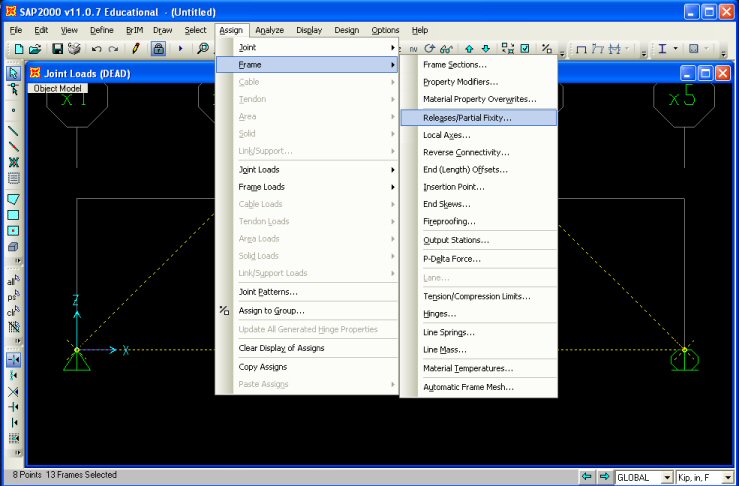This screenshot has height=486, width=739.
Task: Click the Move Down in List arrow
Action: tap(486, 49)
